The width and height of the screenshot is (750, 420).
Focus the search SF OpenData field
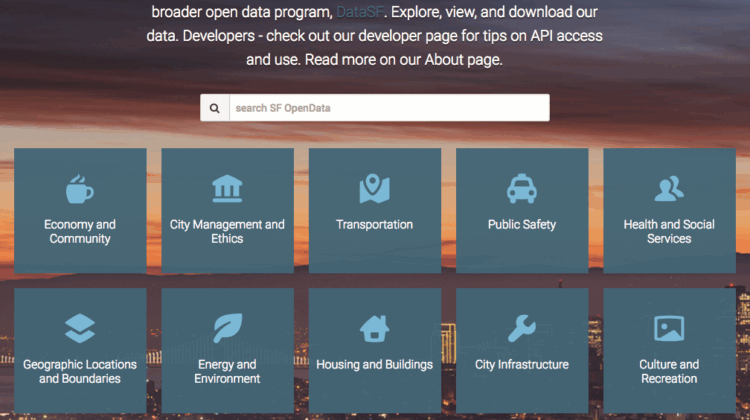[x=388, y=108]
